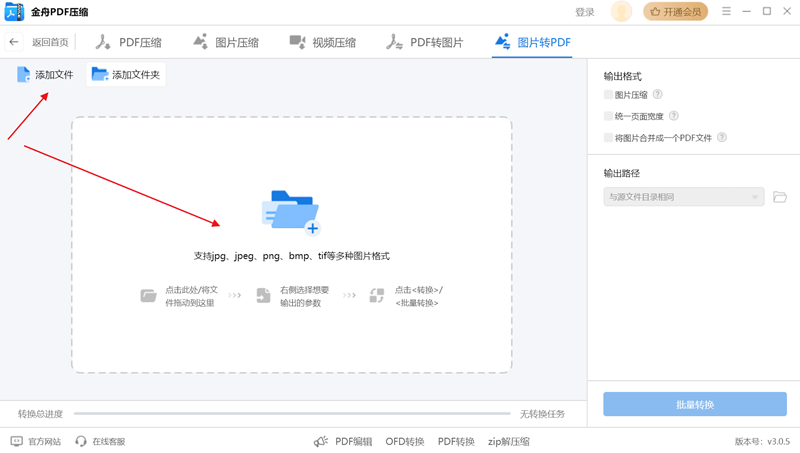Click the browse output folder icon
The width and height of the screenshot is (800, 453).
pos(780,197)
